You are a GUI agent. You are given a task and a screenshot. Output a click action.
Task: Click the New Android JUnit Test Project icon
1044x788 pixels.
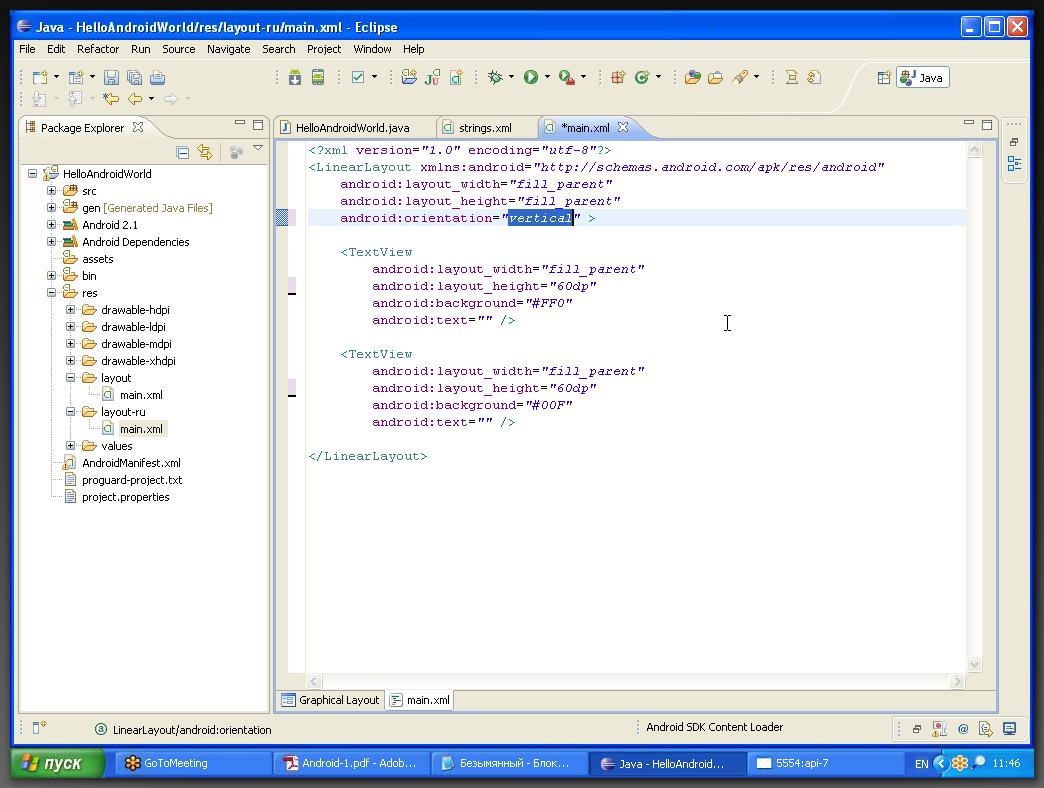pyautogui.click(x=432, y=77)
